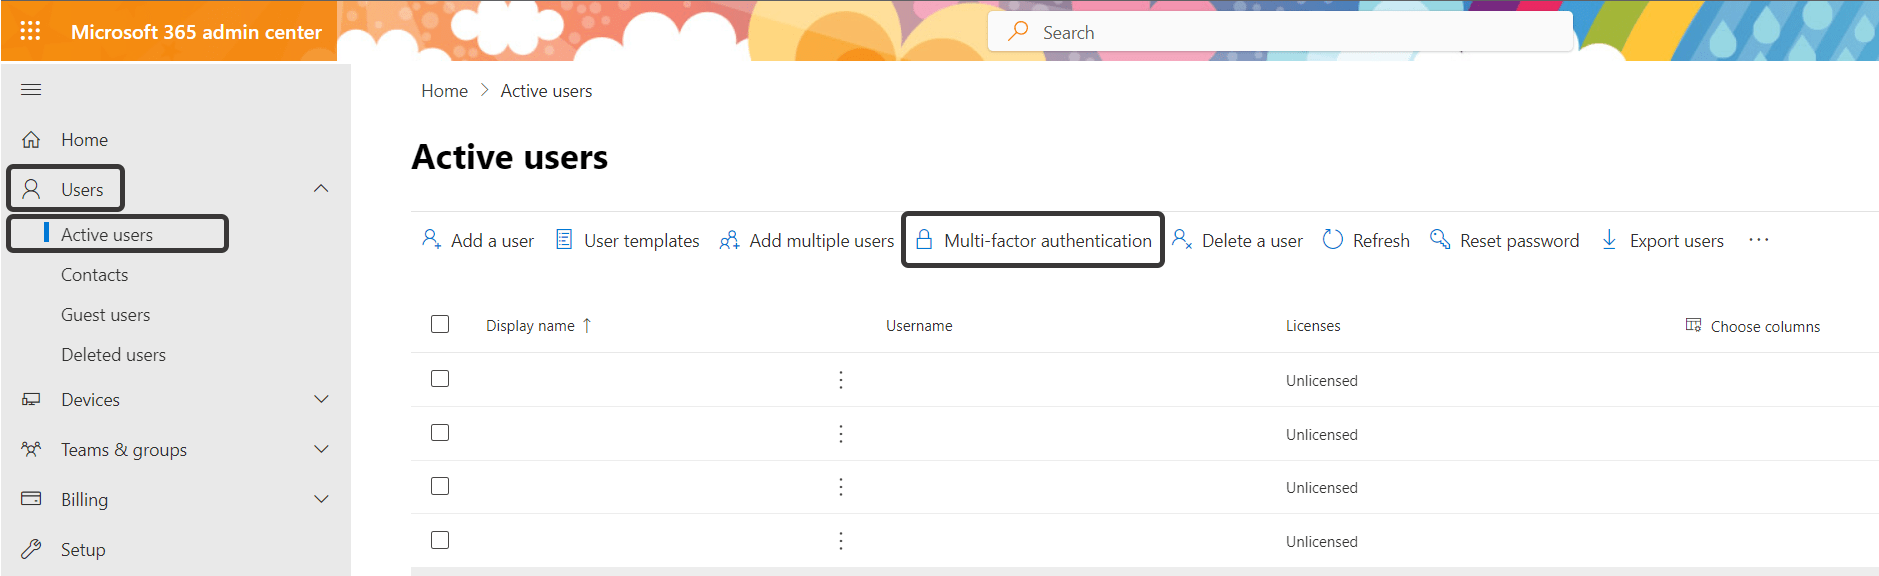
Task: Click the Reset password label
Action: [1520, 241]
